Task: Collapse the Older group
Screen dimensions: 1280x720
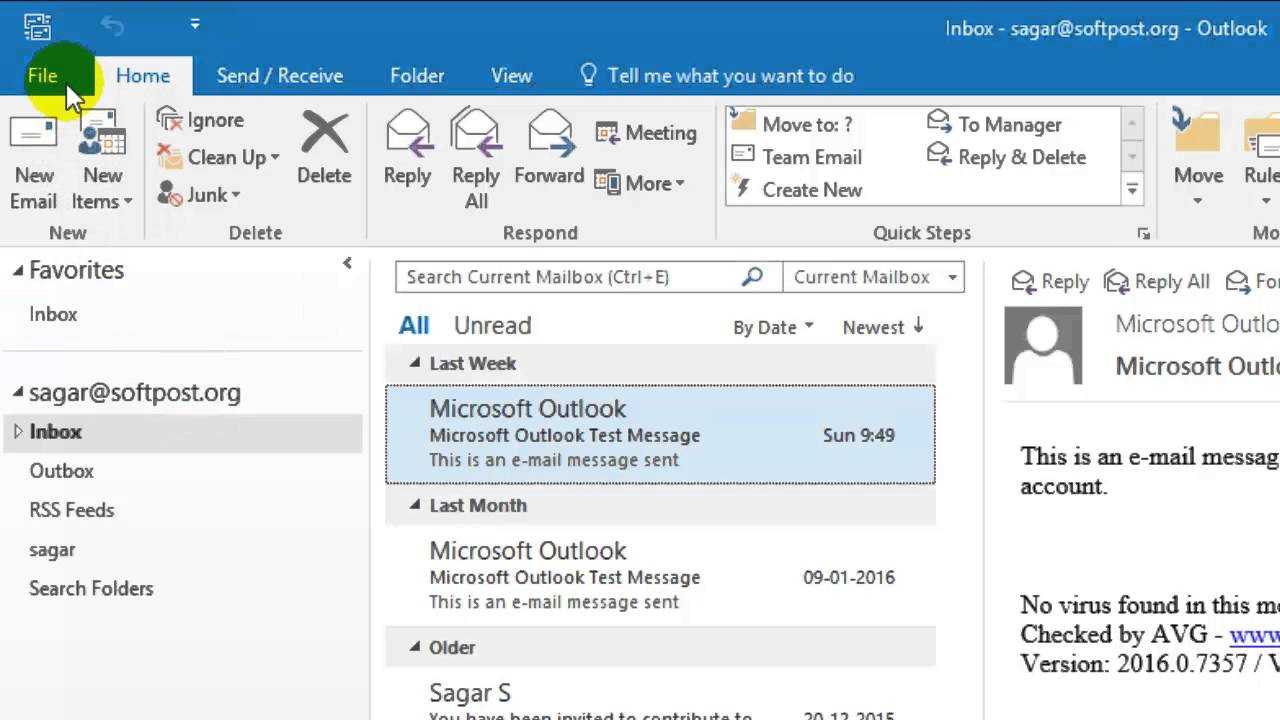Action: [416, 647]
